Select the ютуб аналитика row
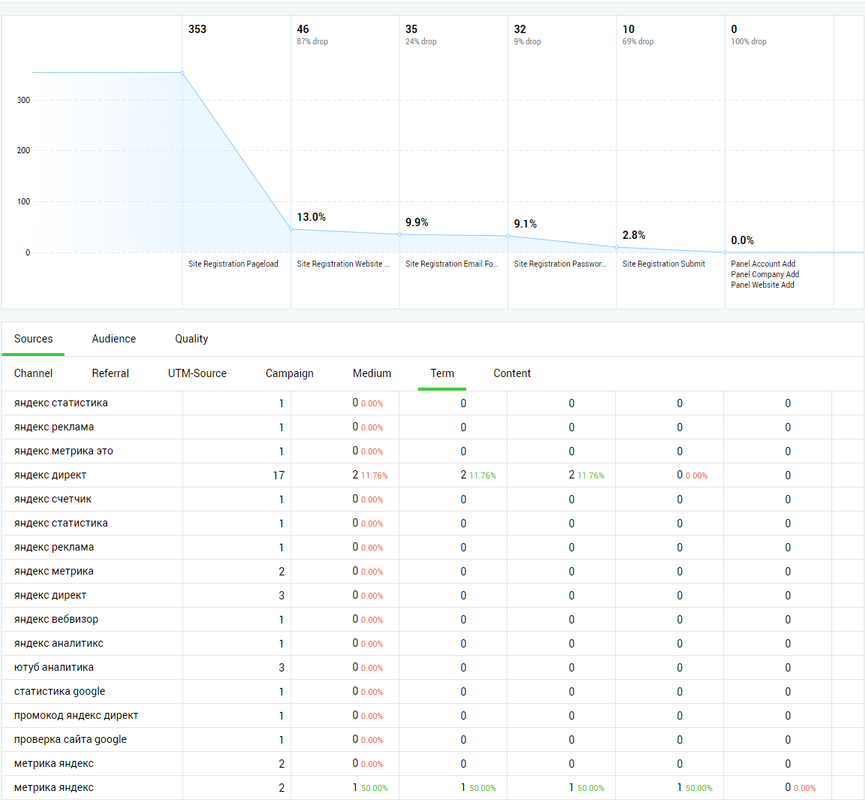This screenshot has width=865, height=800. pyautogui.click(x=432, y=668)
